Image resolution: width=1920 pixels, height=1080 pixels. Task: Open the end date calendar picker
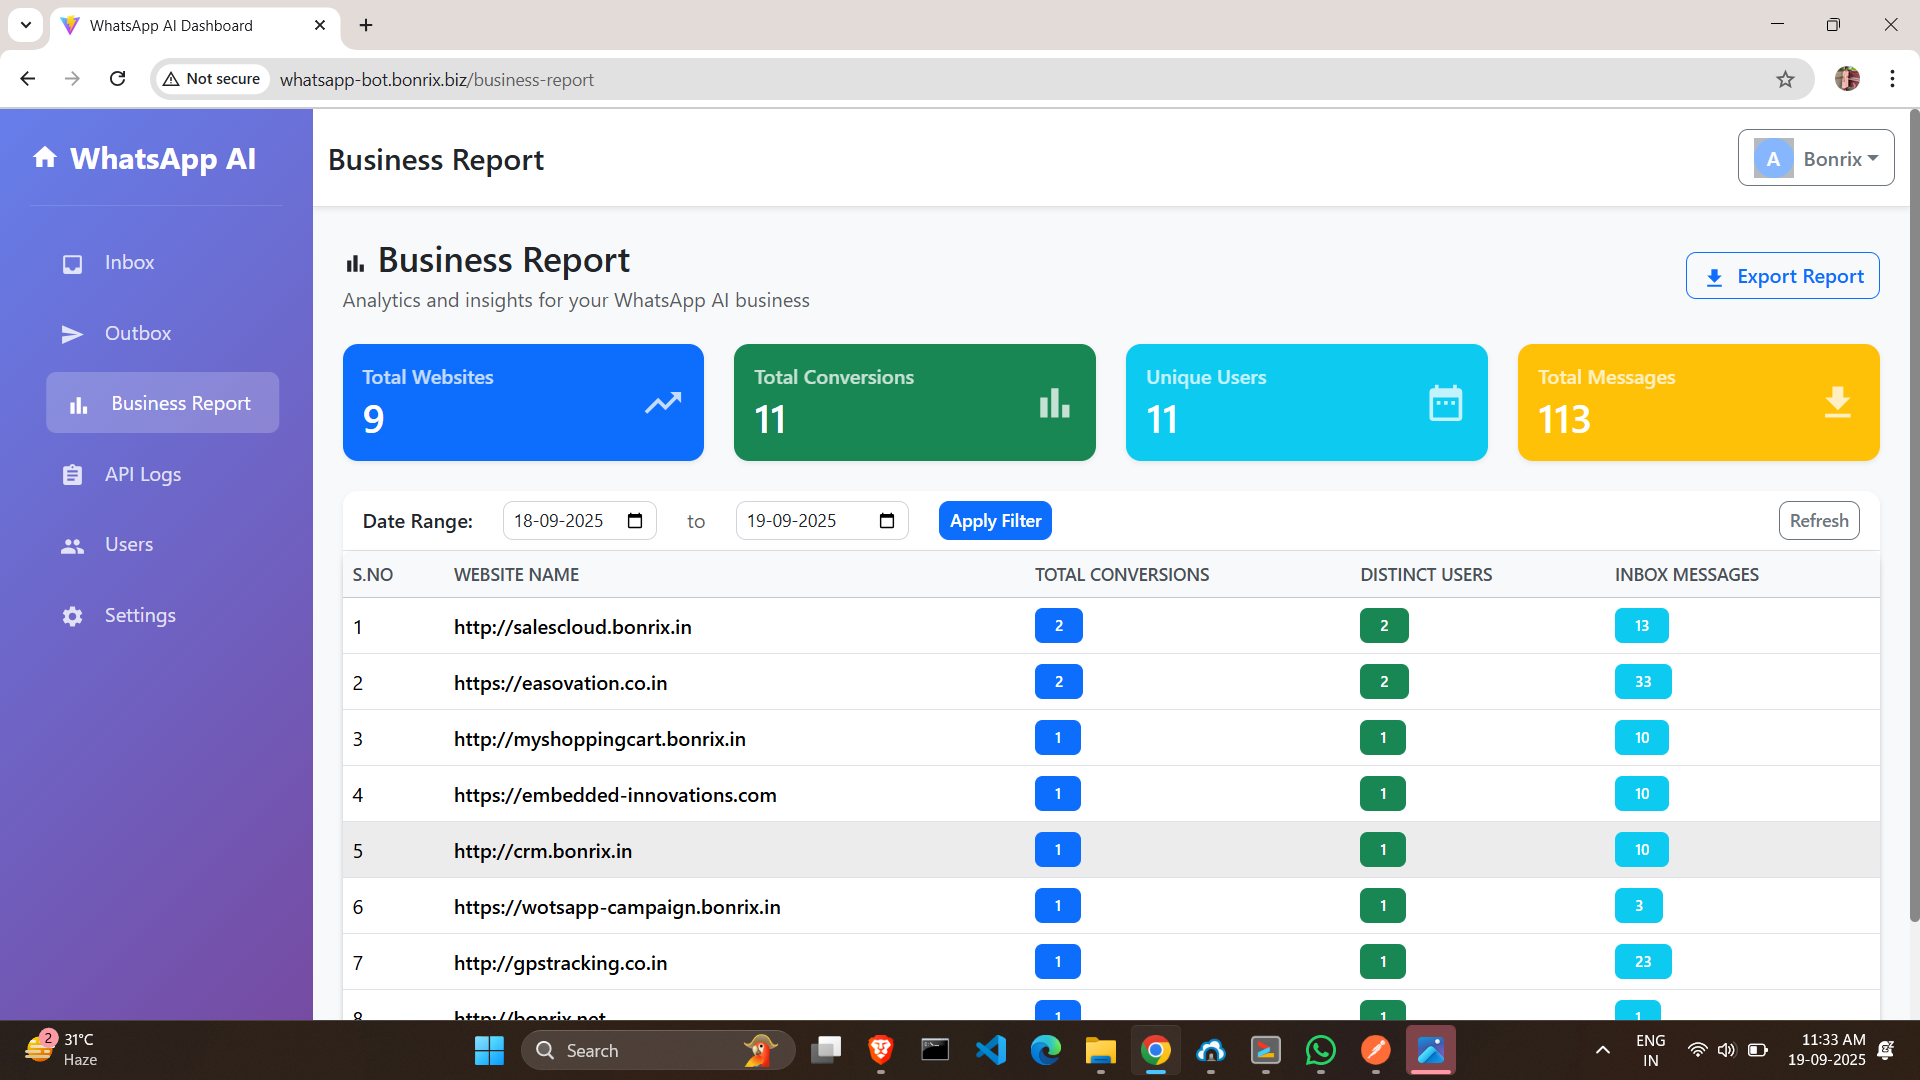point(887,520)
